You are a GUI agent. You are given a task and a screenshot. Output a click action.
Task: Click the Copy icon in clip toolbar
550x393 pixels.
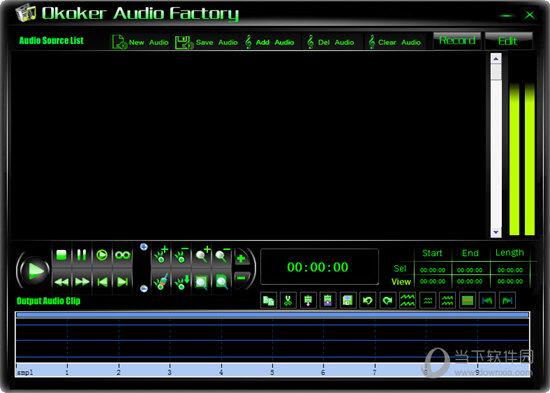pos(268,301)
